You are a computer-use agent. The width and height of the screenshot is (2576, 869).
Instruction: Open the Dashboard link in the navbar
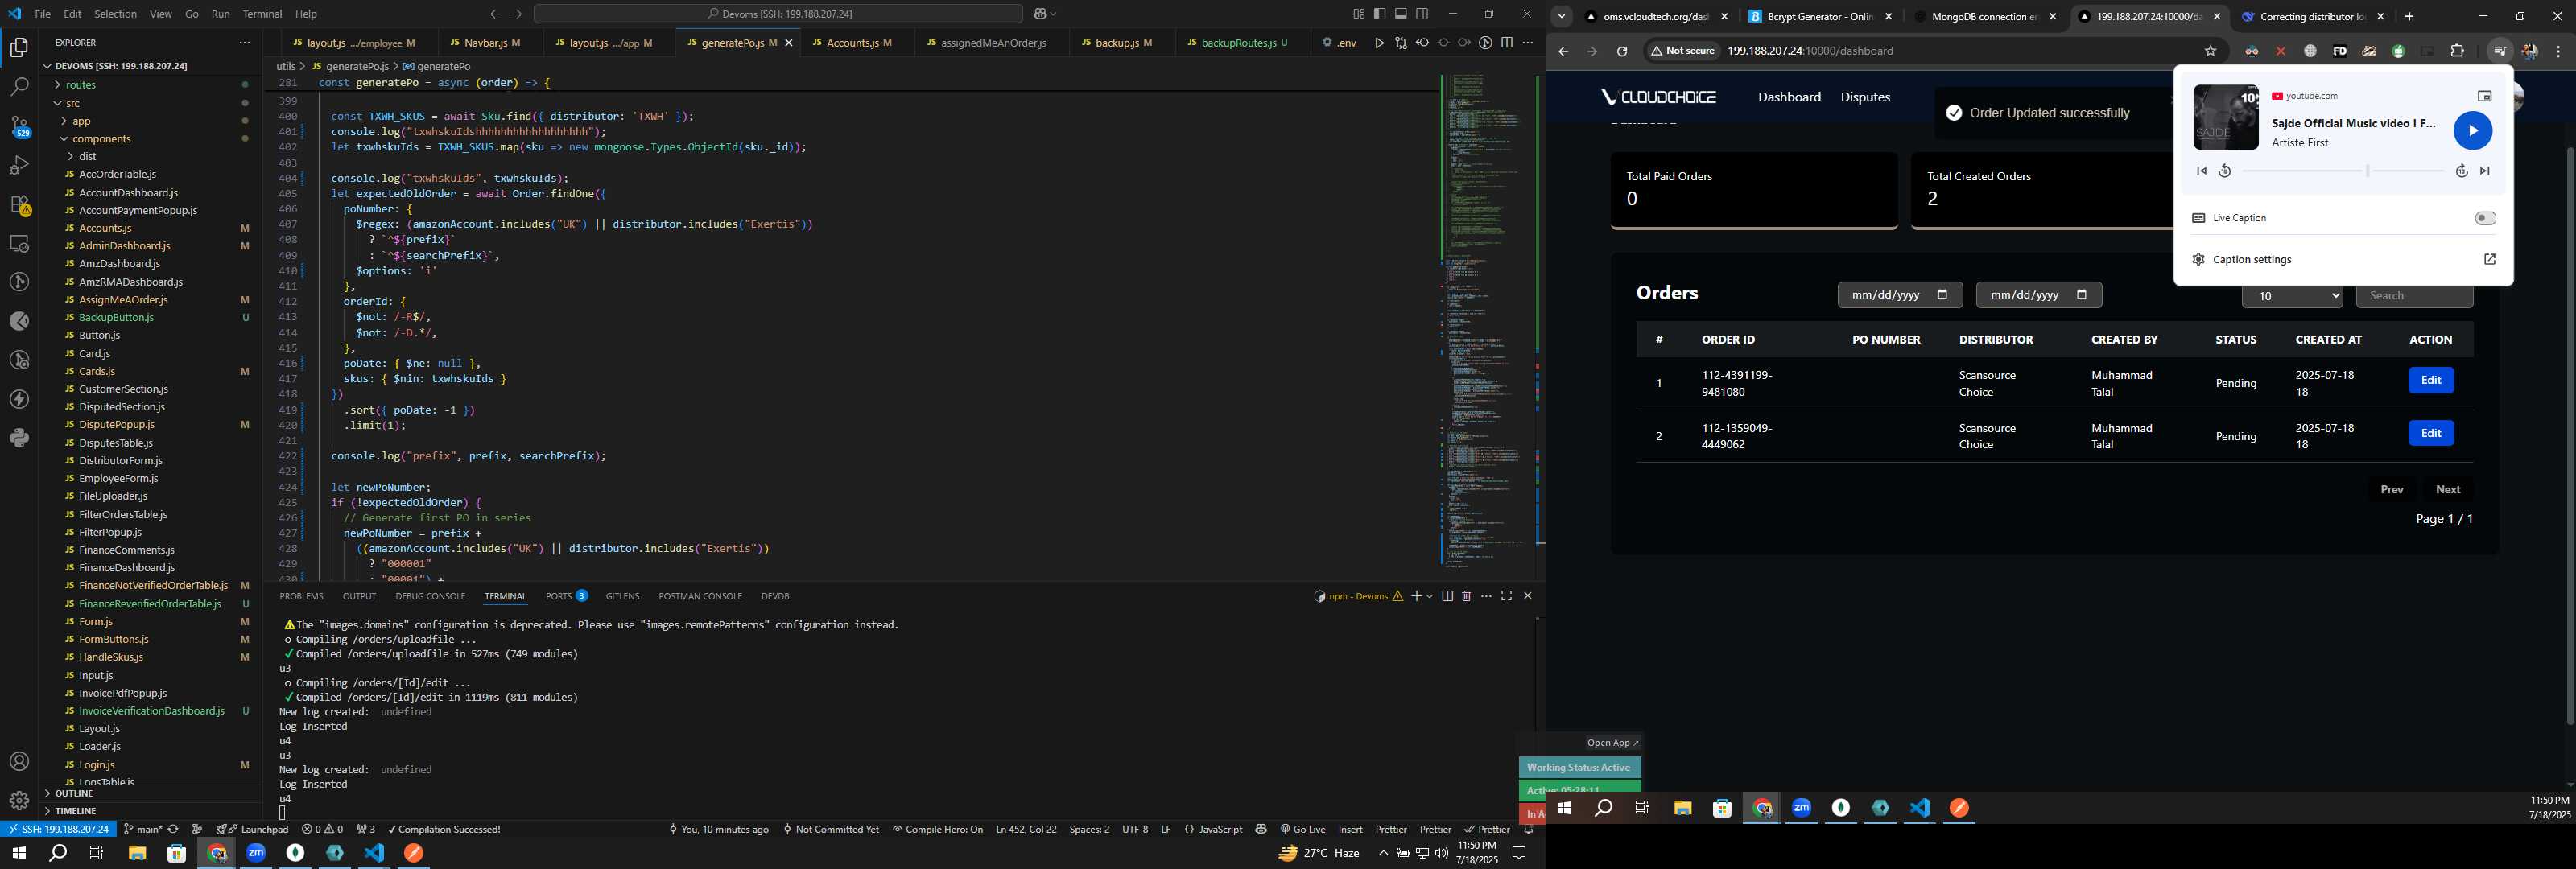pyautogui.click(x=1789, y=97)
